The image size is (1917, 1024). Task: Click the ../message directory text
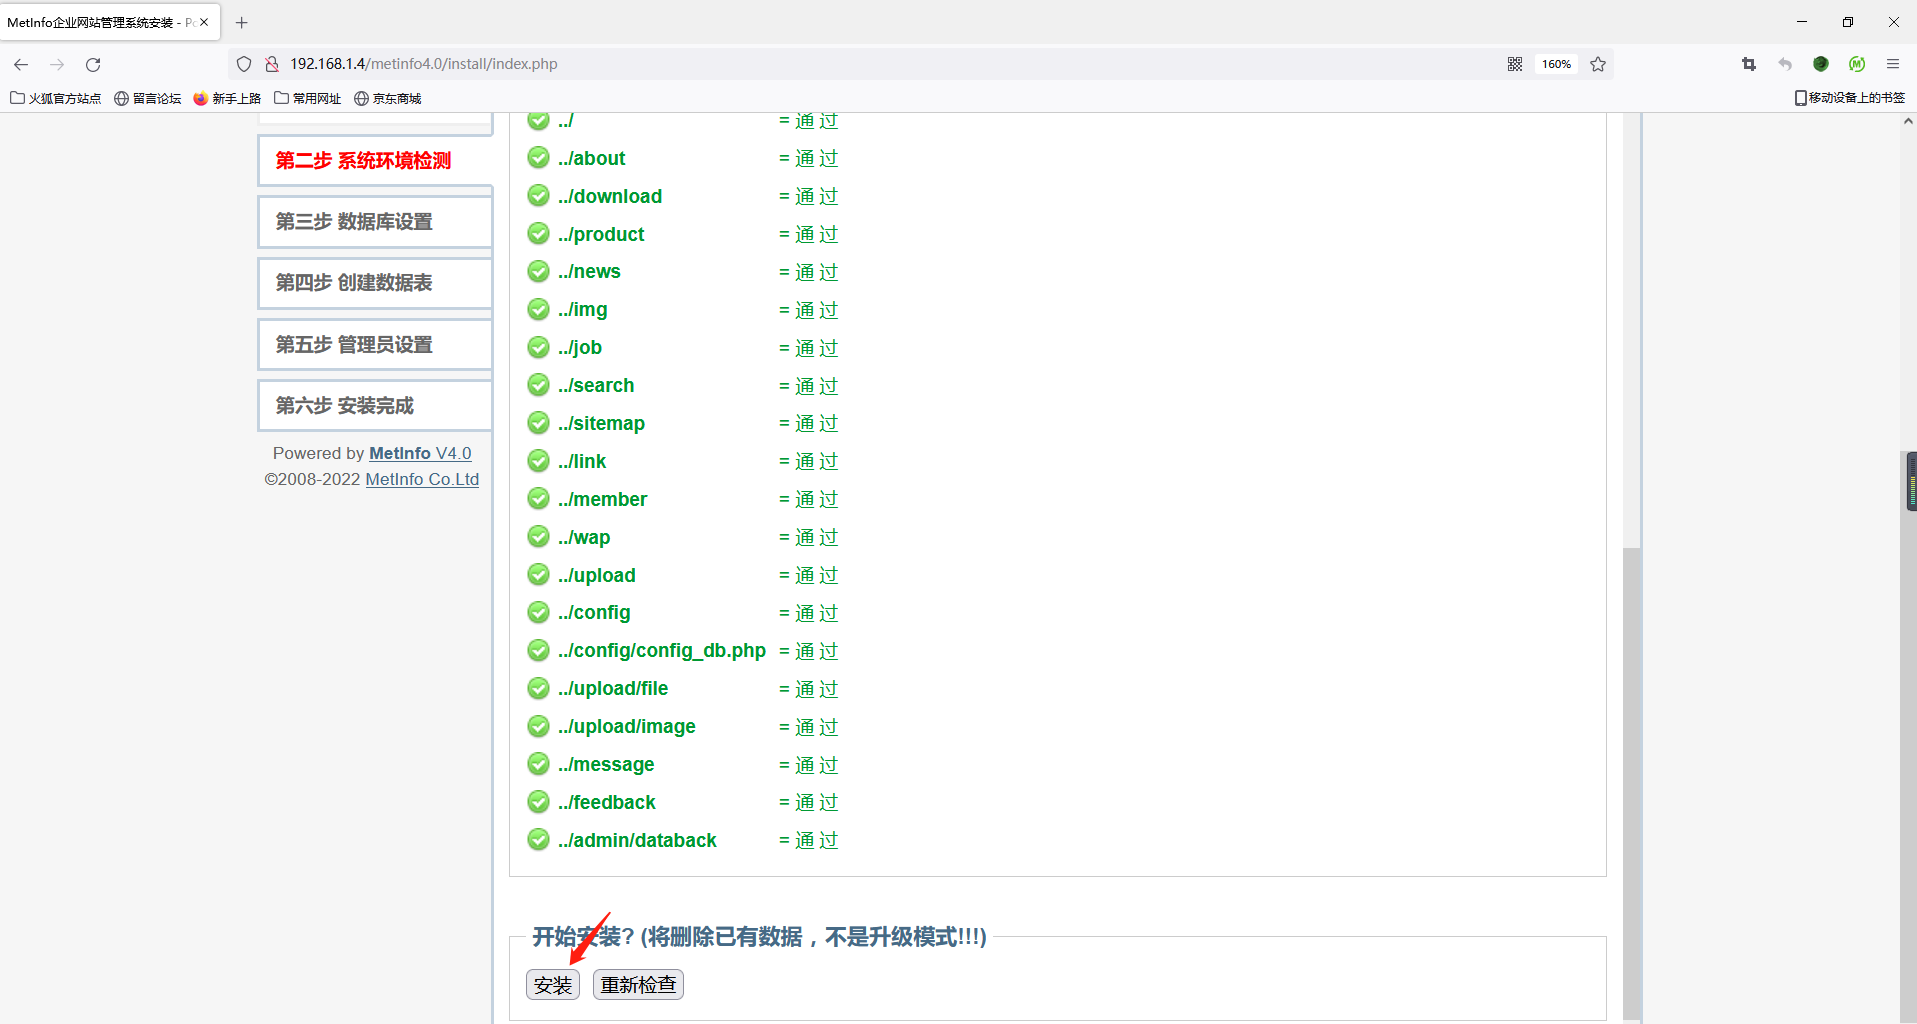[x=606, y=765]
